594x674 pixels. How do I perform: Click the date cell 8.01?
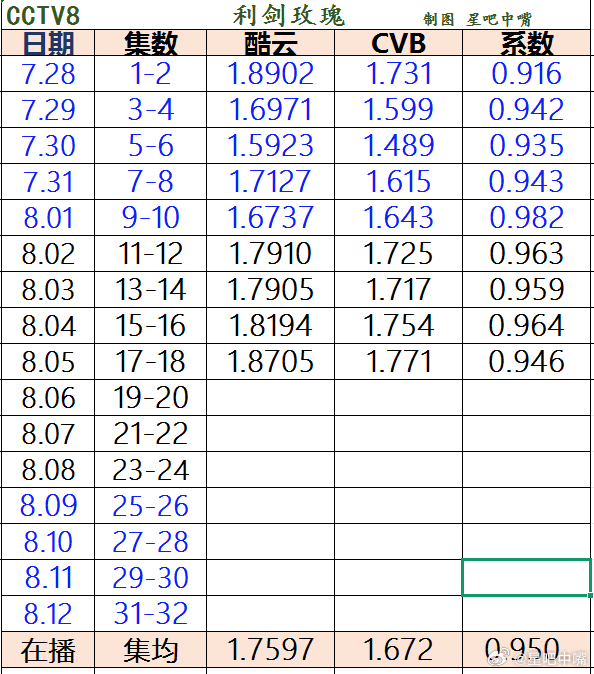48,217
